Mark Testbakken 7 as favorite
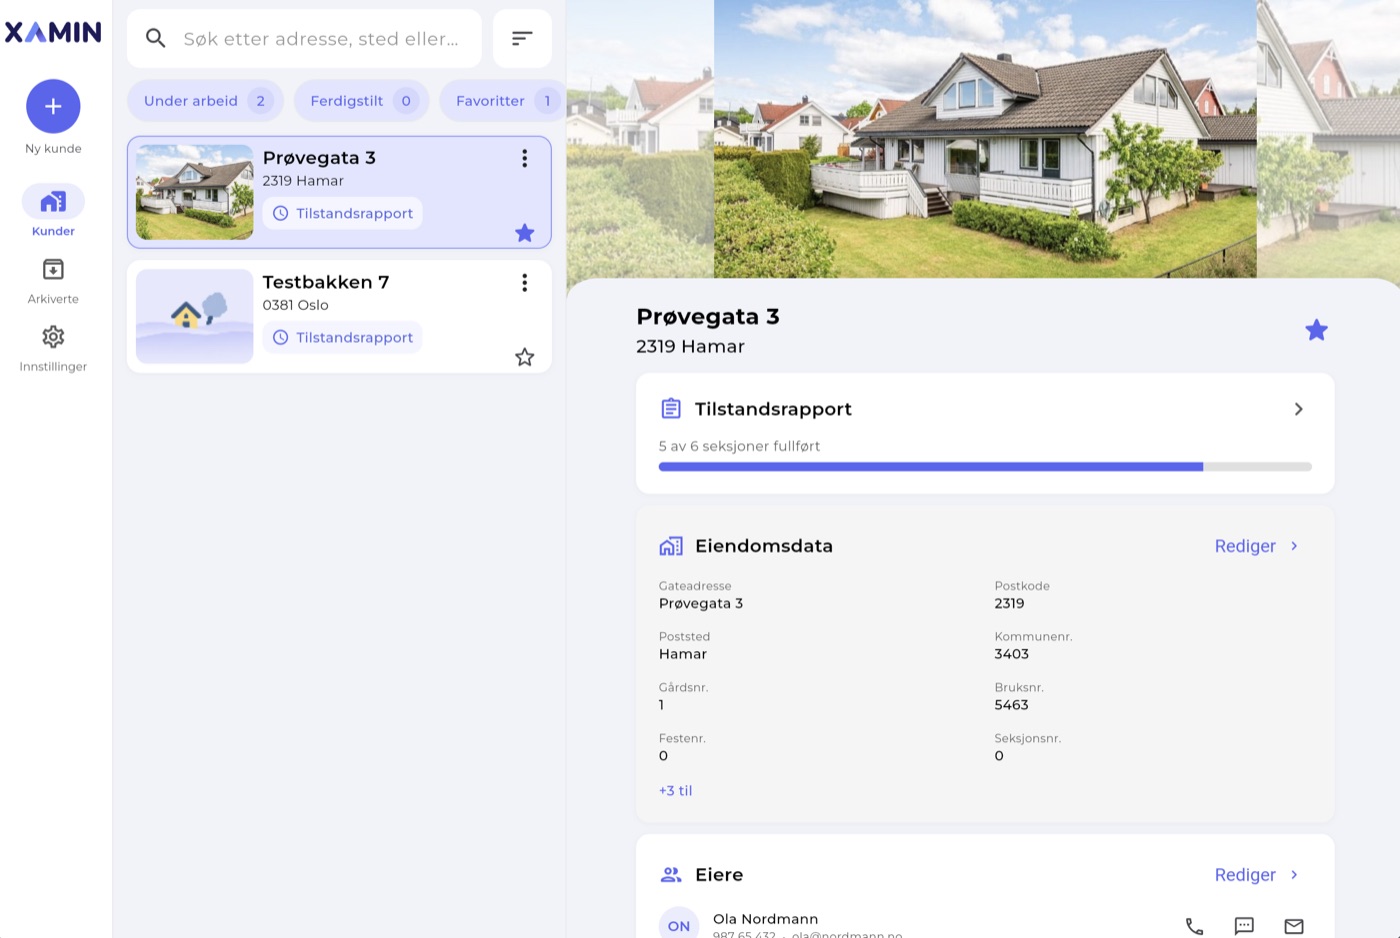This screenshot has width=1400, height=938. (x=525, y=357)
